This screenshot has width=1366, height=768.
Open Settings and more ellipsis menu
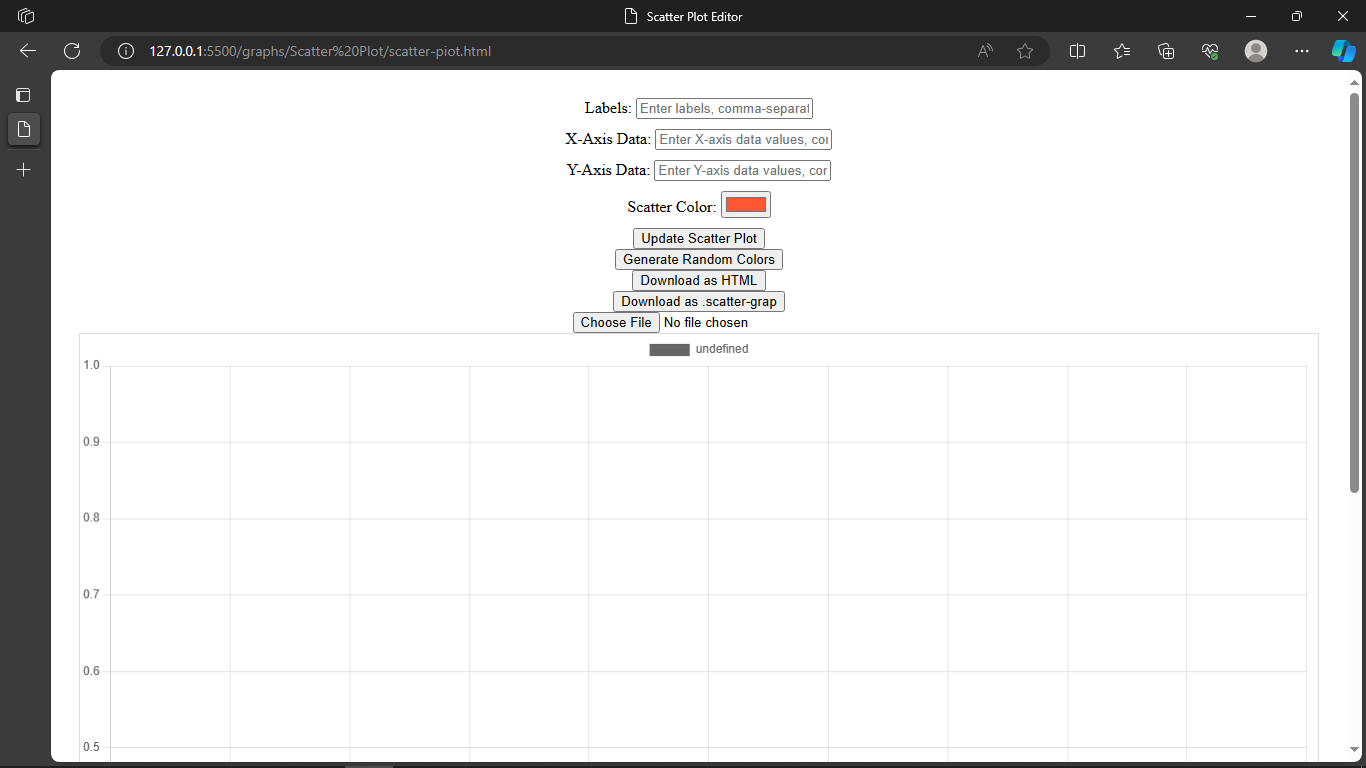click(1301, 51)
